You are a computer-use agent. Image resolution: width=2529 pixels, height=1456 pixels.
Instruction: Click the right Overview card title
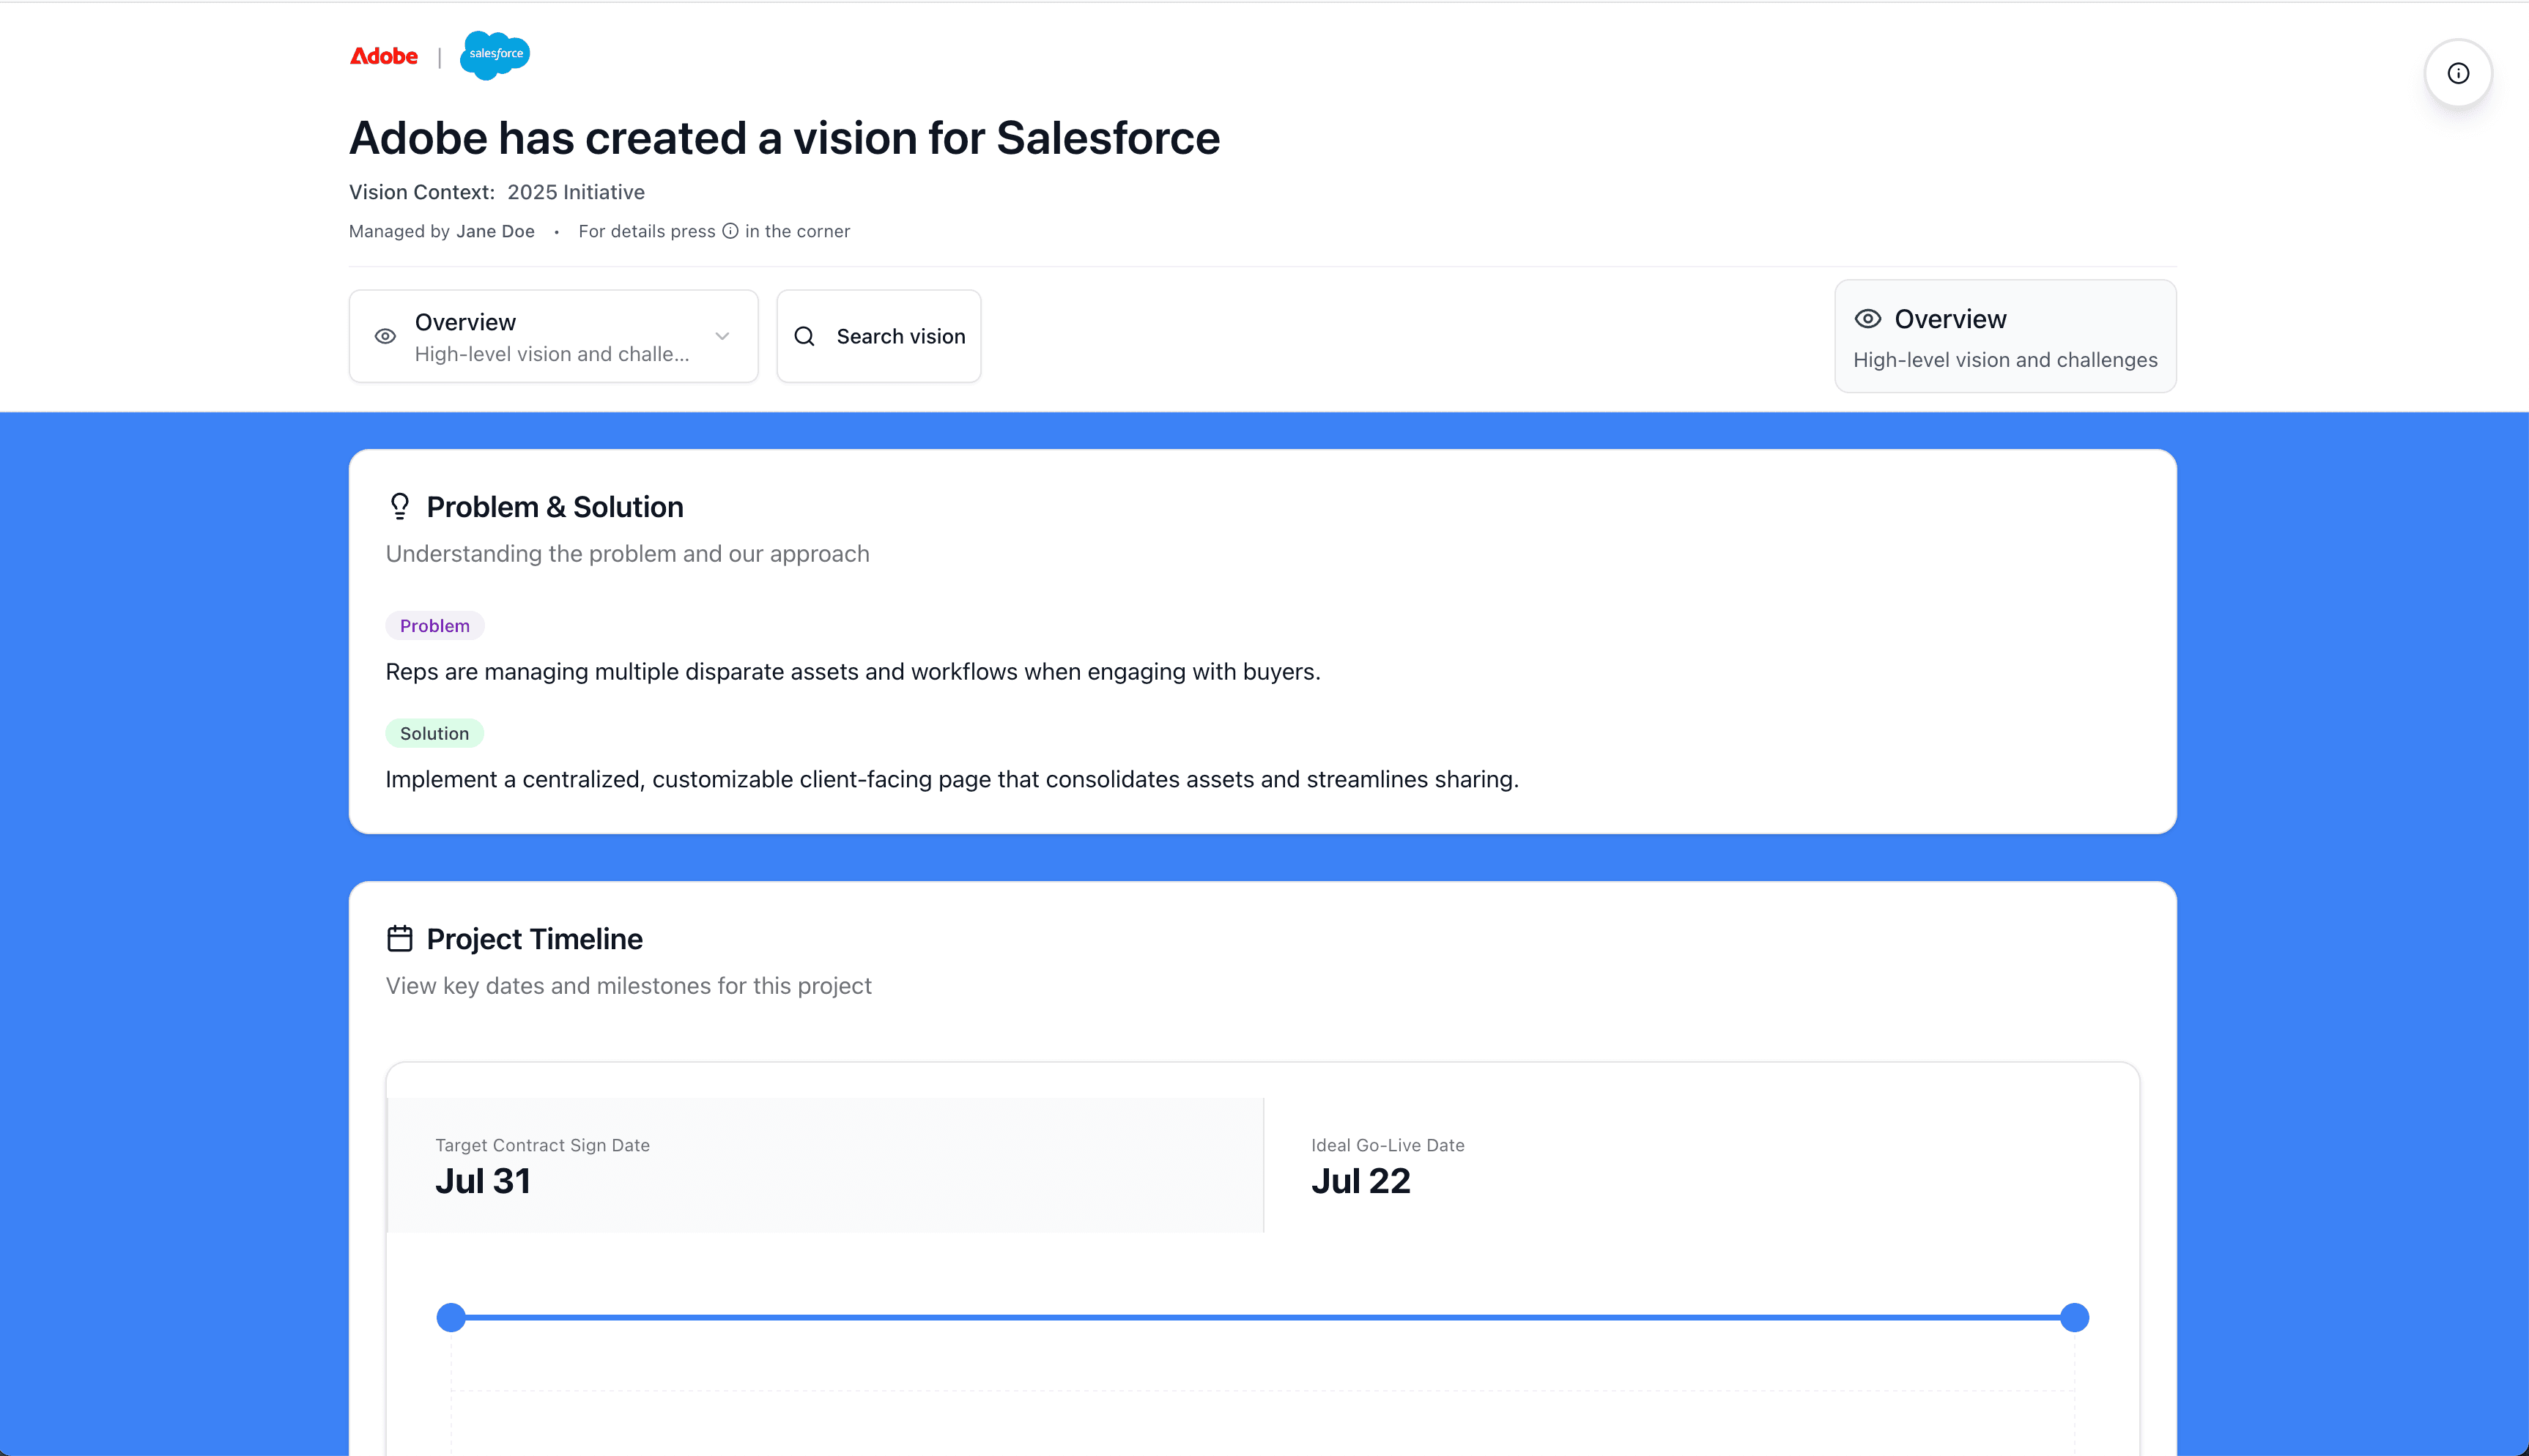1950,319
